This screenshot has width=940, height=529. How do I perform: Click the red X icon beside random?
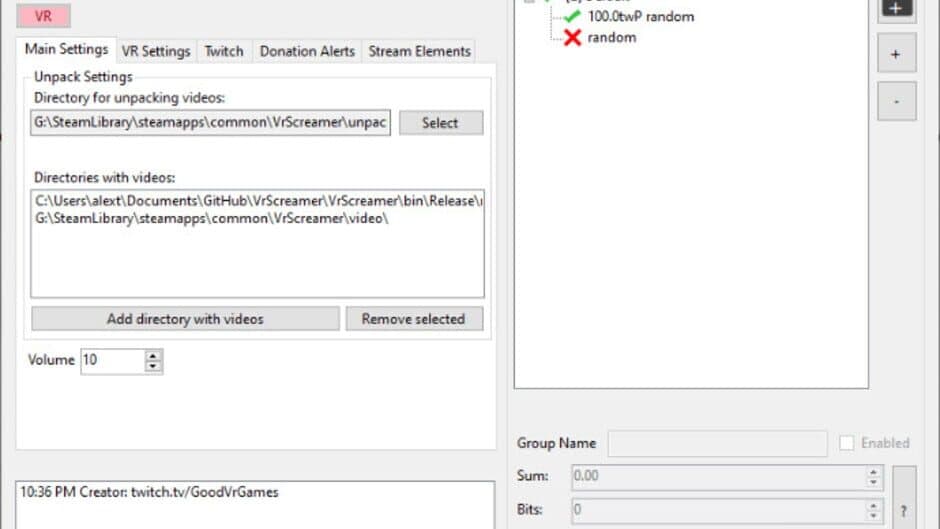(573, 38)
